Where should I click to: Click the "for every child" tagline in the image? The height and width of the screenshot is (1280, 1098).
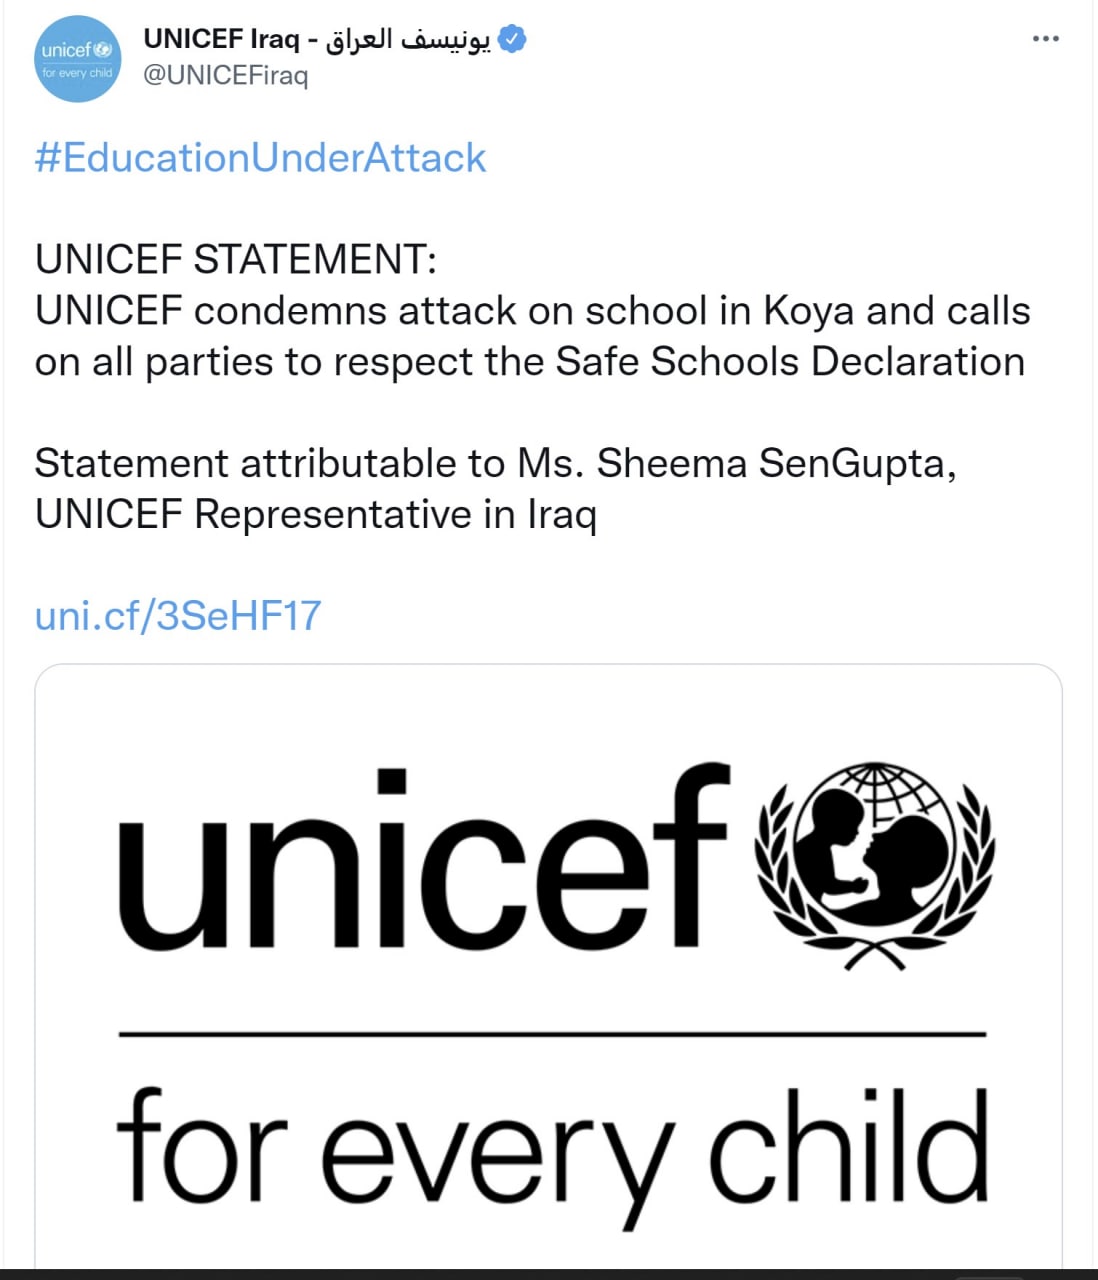point(552,1150)
